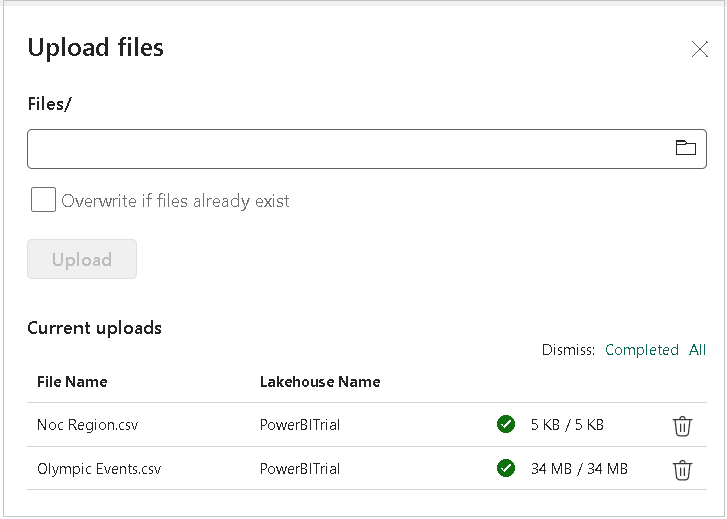
Task: Click the 34 MB / 34 MB progress text
Action: pyautogui.click(x=579, y=468)
